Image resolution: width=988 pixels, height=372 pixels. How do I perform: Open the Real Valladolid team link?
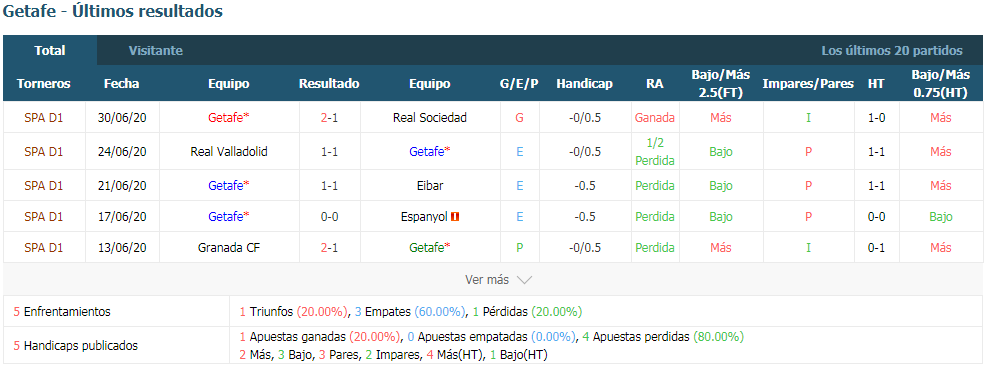coord(229,151)
